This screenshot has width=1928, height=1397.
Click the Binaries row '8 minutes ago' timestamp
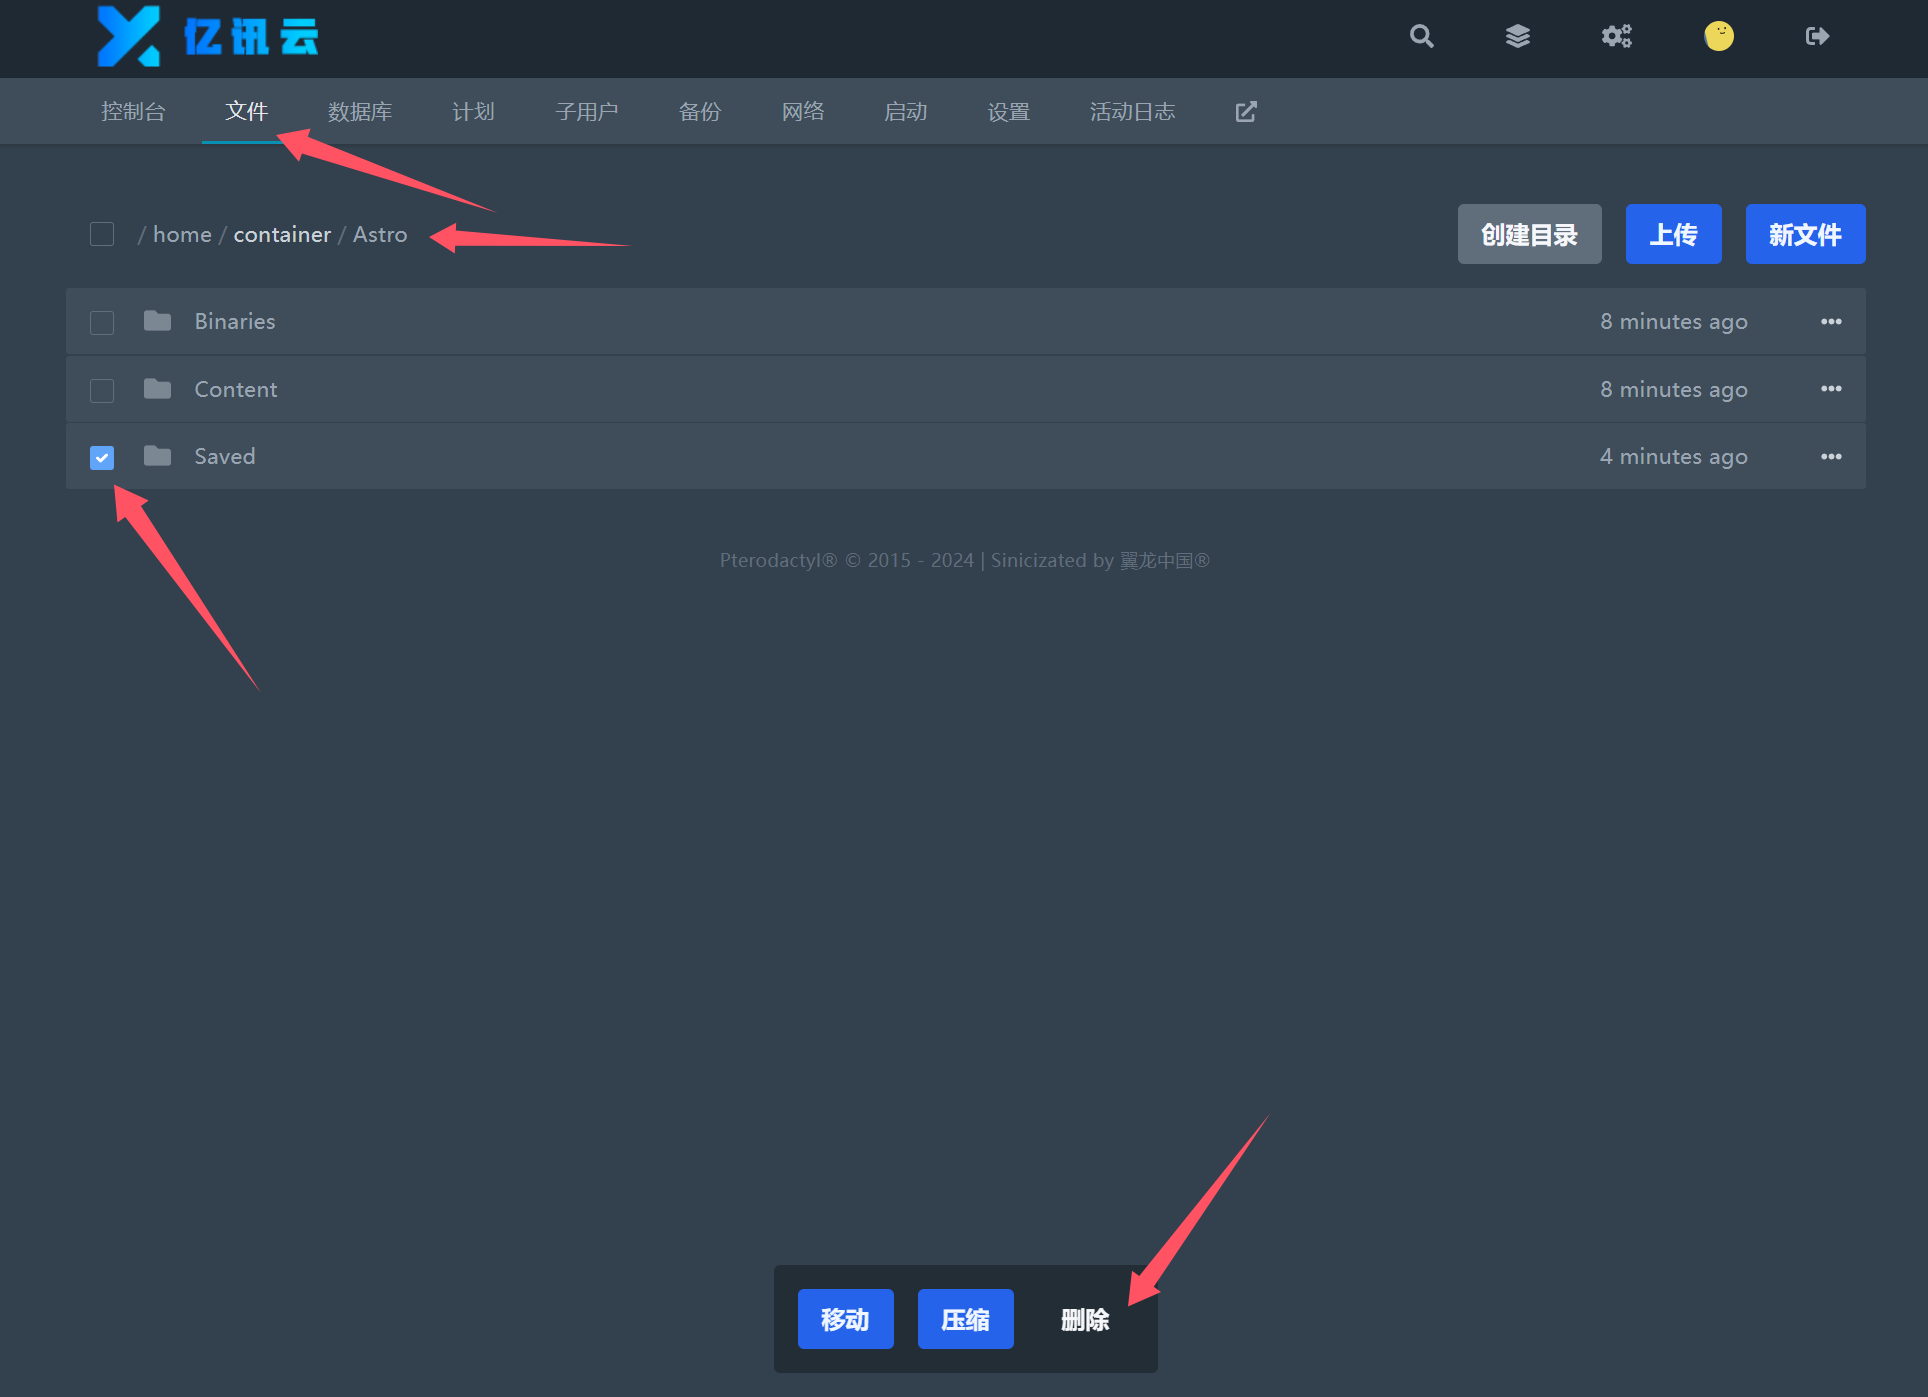(1673, 321)
